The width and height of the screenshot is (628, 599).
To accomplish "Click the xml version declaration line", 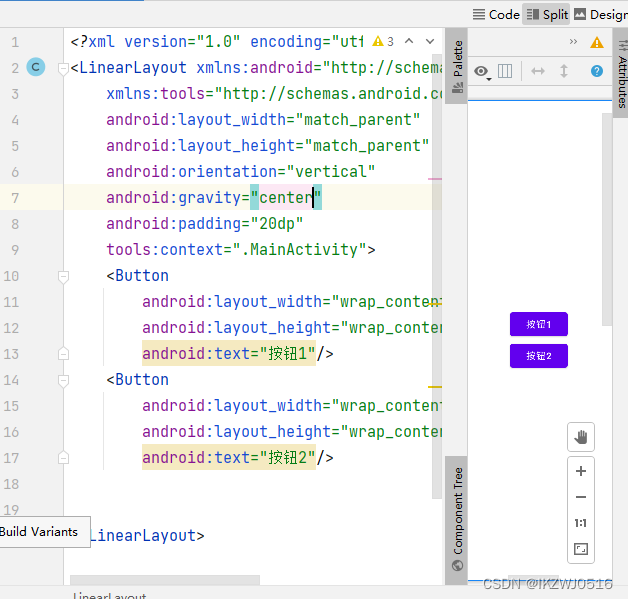I will click(x=217, y=42).
